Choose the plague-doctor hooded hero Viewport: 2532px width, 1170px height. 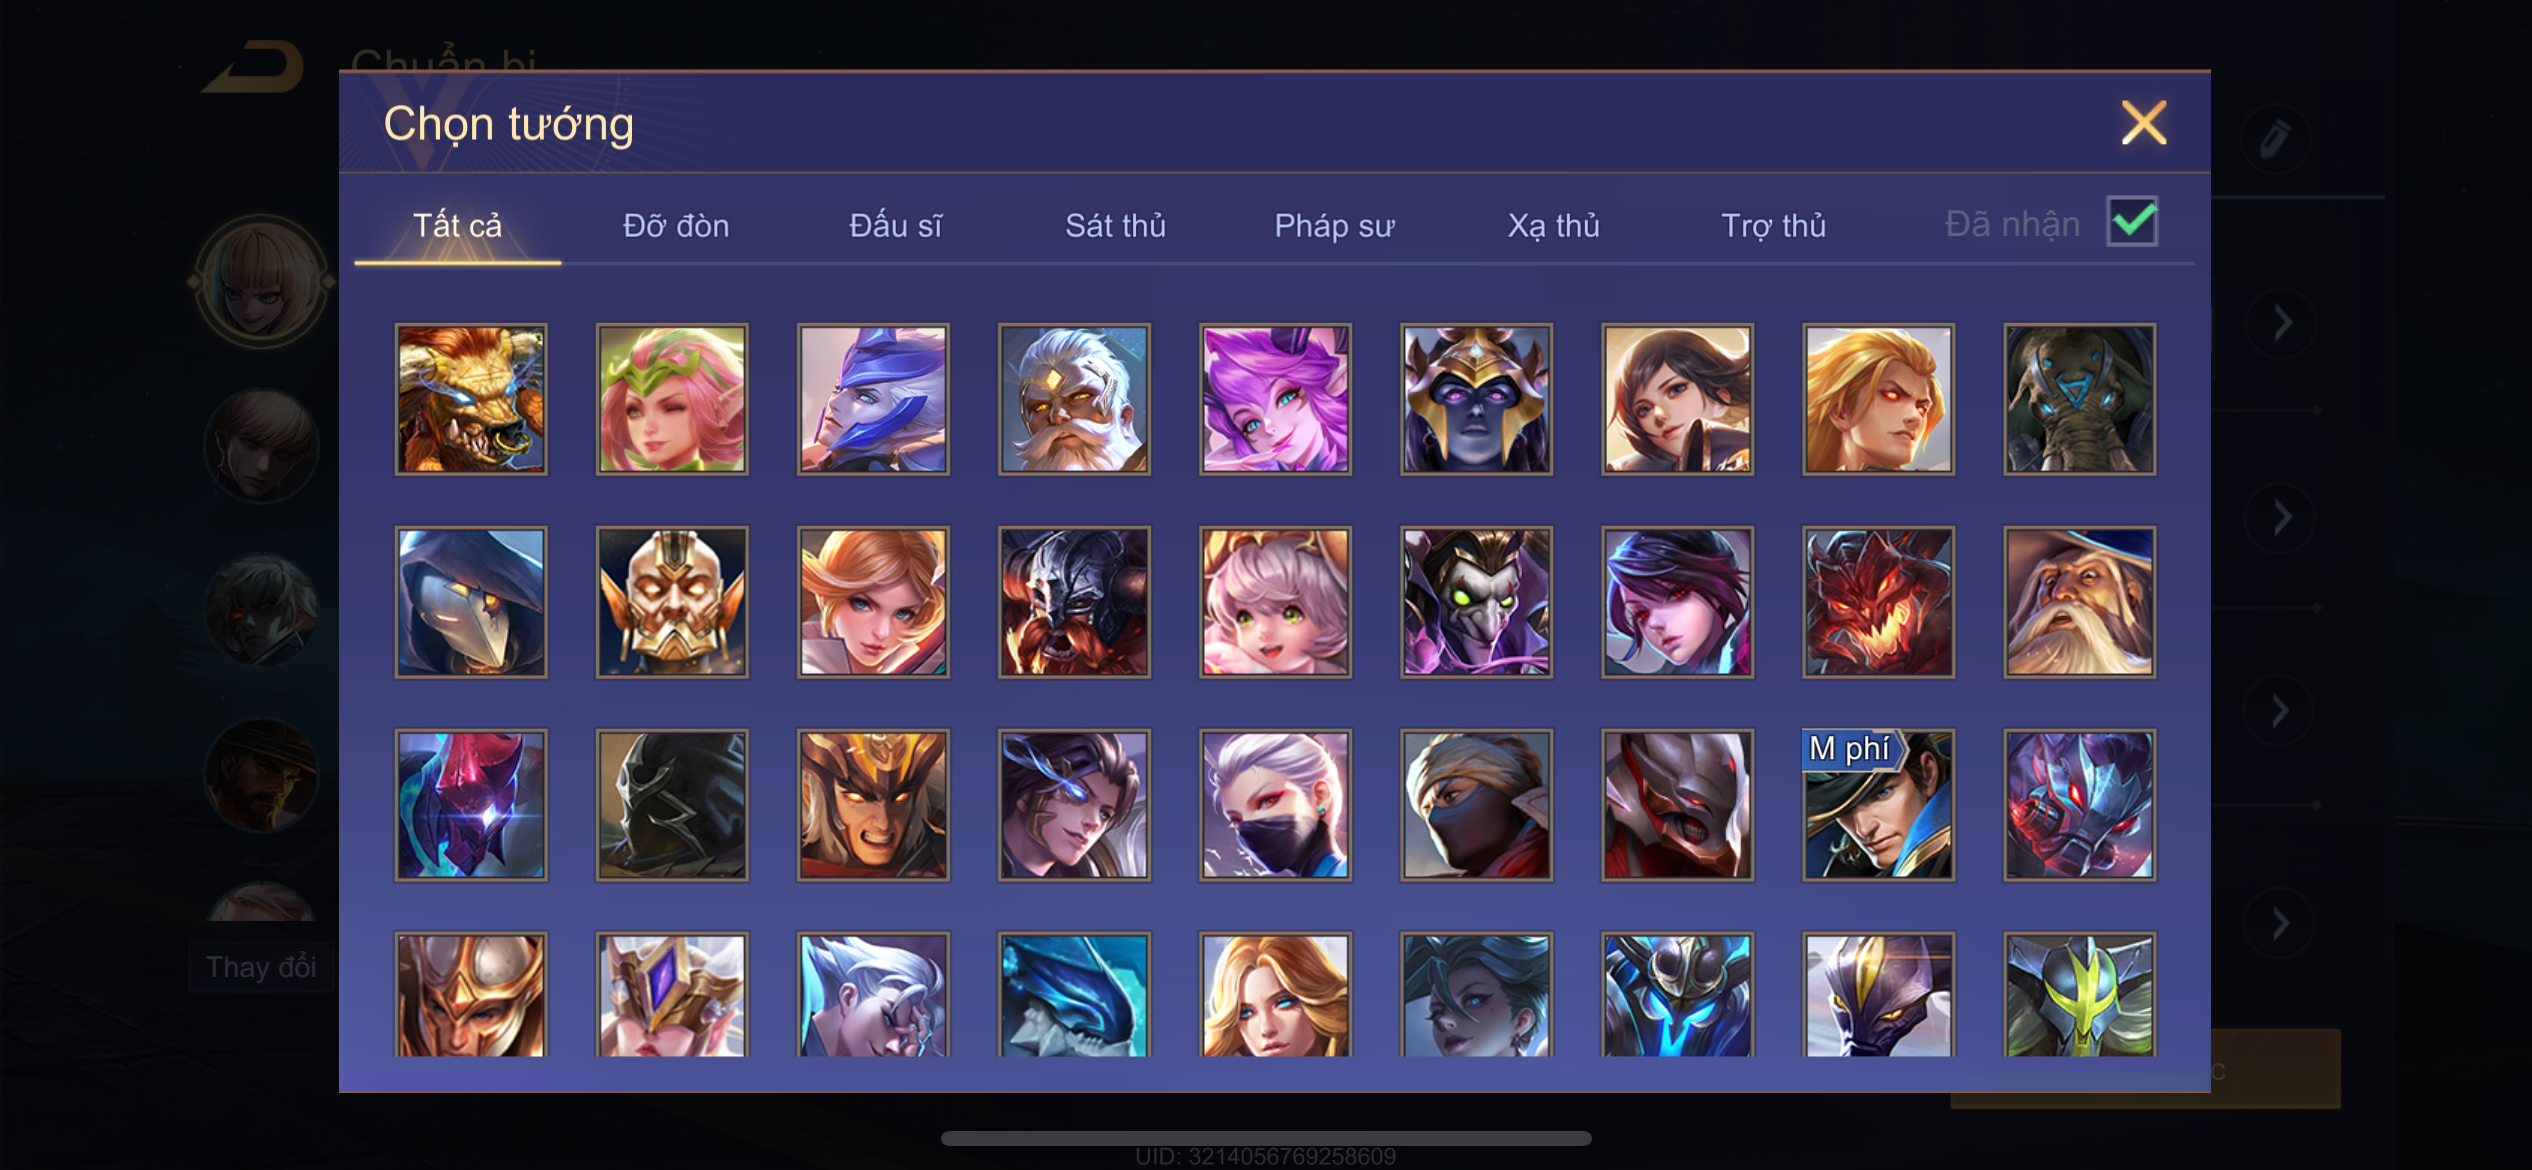point(471,602)
